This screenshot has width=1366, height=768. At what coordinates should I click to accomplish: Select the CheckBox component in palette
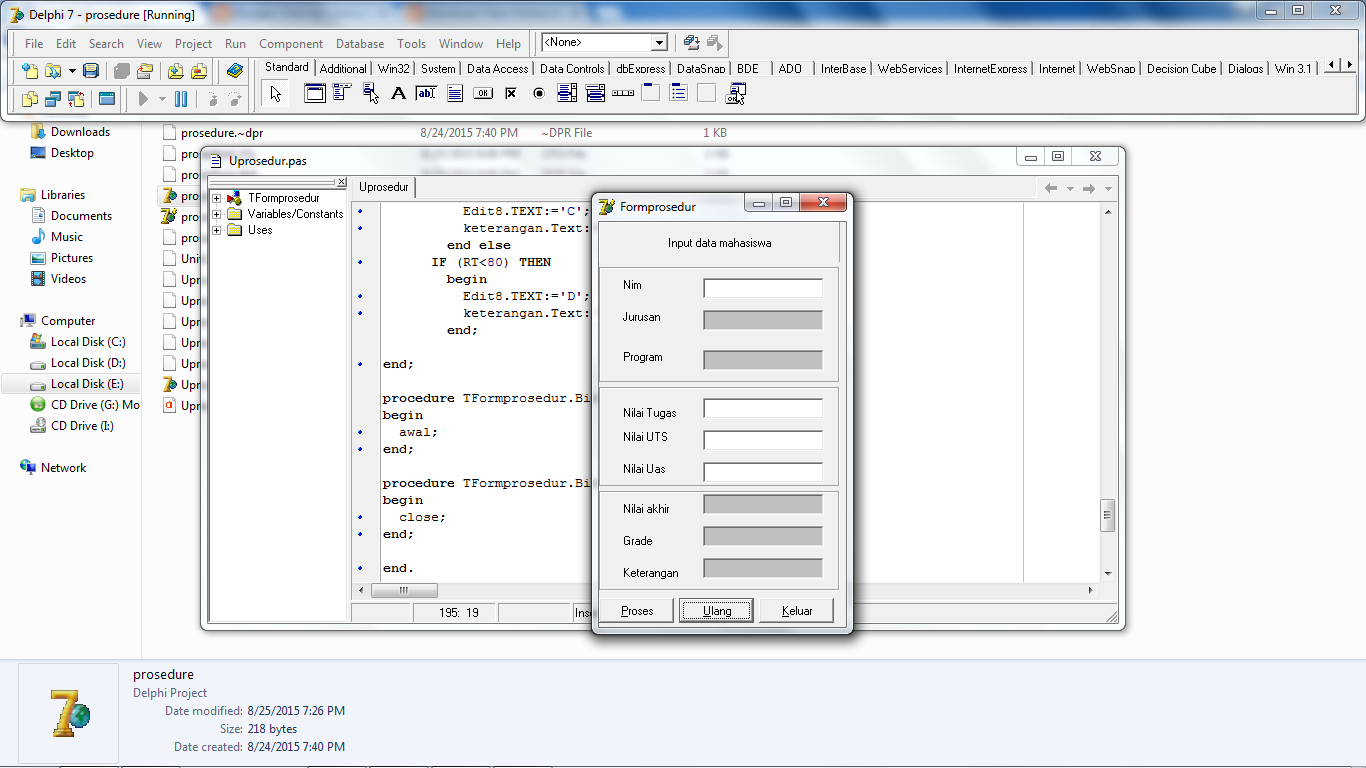pyautogui.click(x=511, y=94)
